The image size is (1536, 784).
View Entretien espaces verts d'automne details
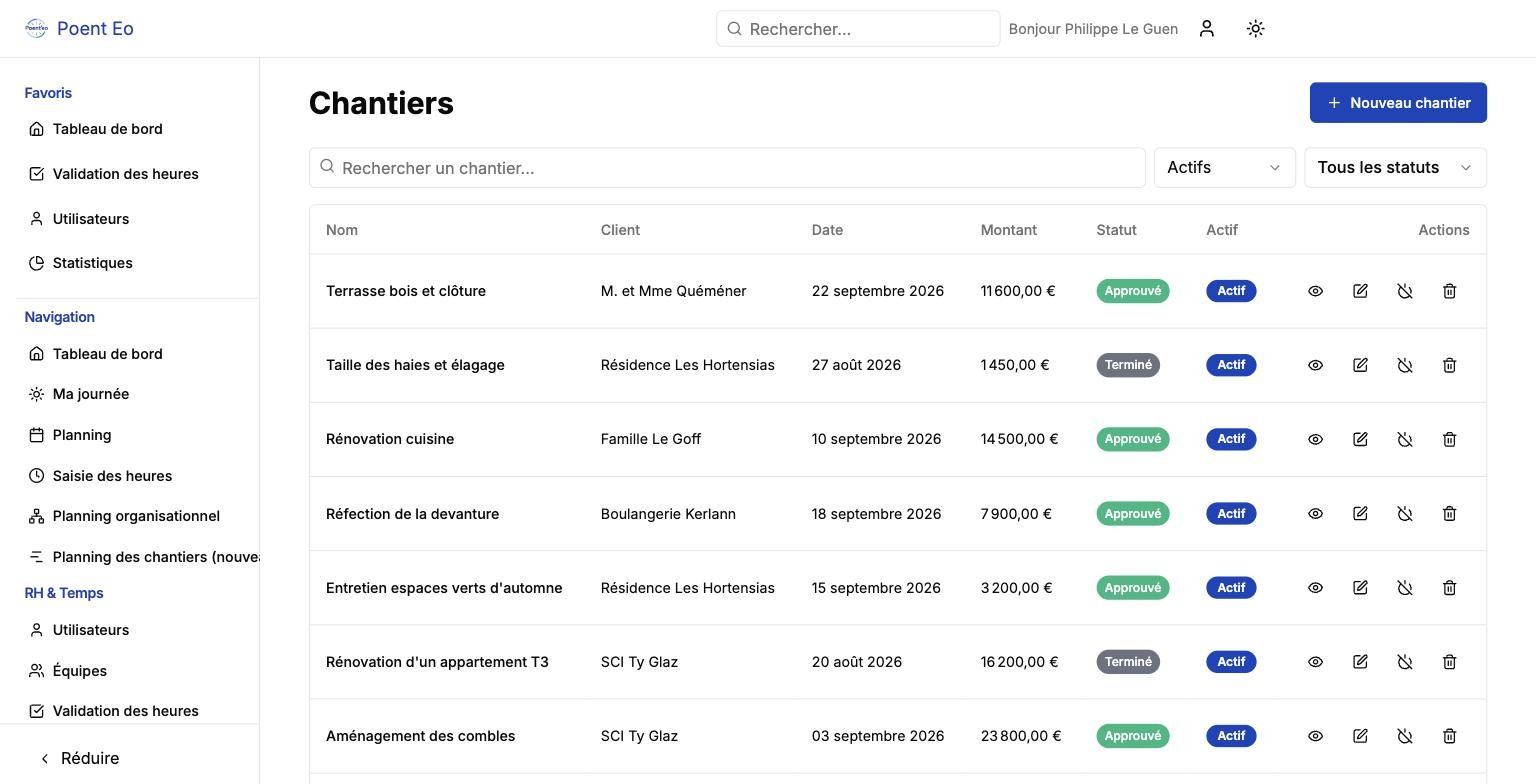1315,588
